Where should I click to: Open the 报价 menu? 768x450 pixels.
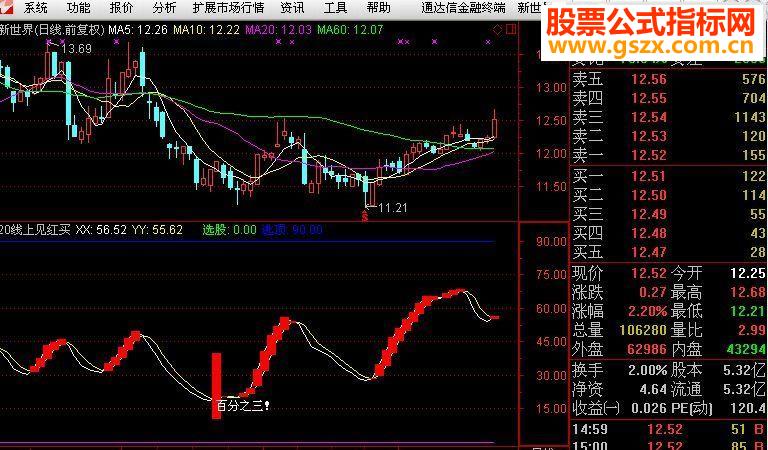pyautogui.click(x=121, y=7)
